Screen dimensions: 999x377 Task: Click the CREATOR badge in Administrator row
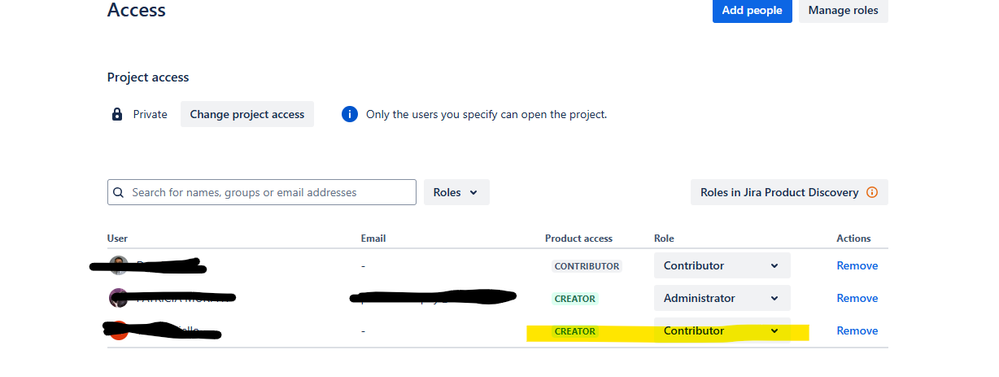pyautogui.click(x=575, y=299)
